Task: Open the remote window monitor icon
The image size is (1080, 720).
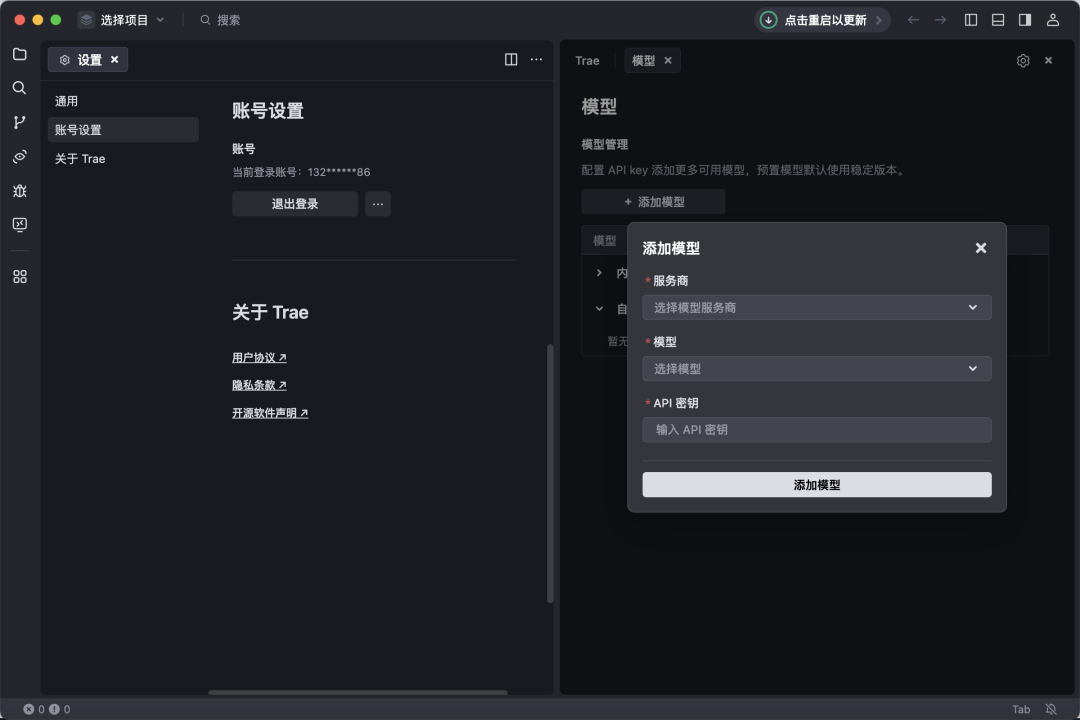Action: pyautogui.click(x=20, y=225)
